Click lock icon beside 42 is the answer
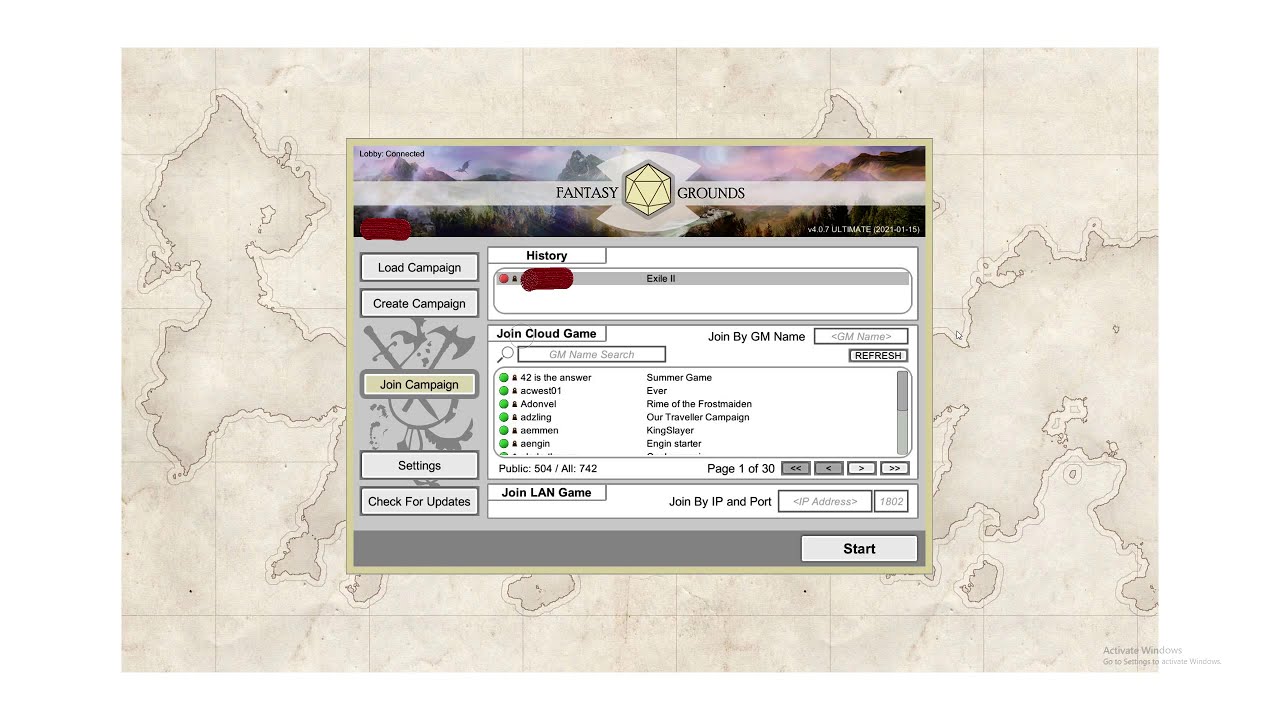Viewport: 1280px width, 720px height. 515,378
